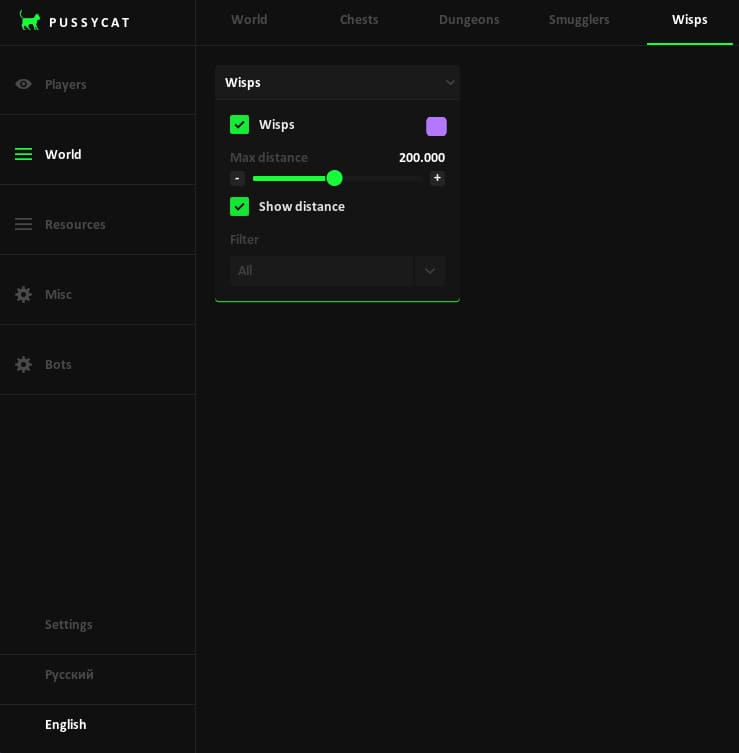Click the Filter label

click(x=244, y=240)
